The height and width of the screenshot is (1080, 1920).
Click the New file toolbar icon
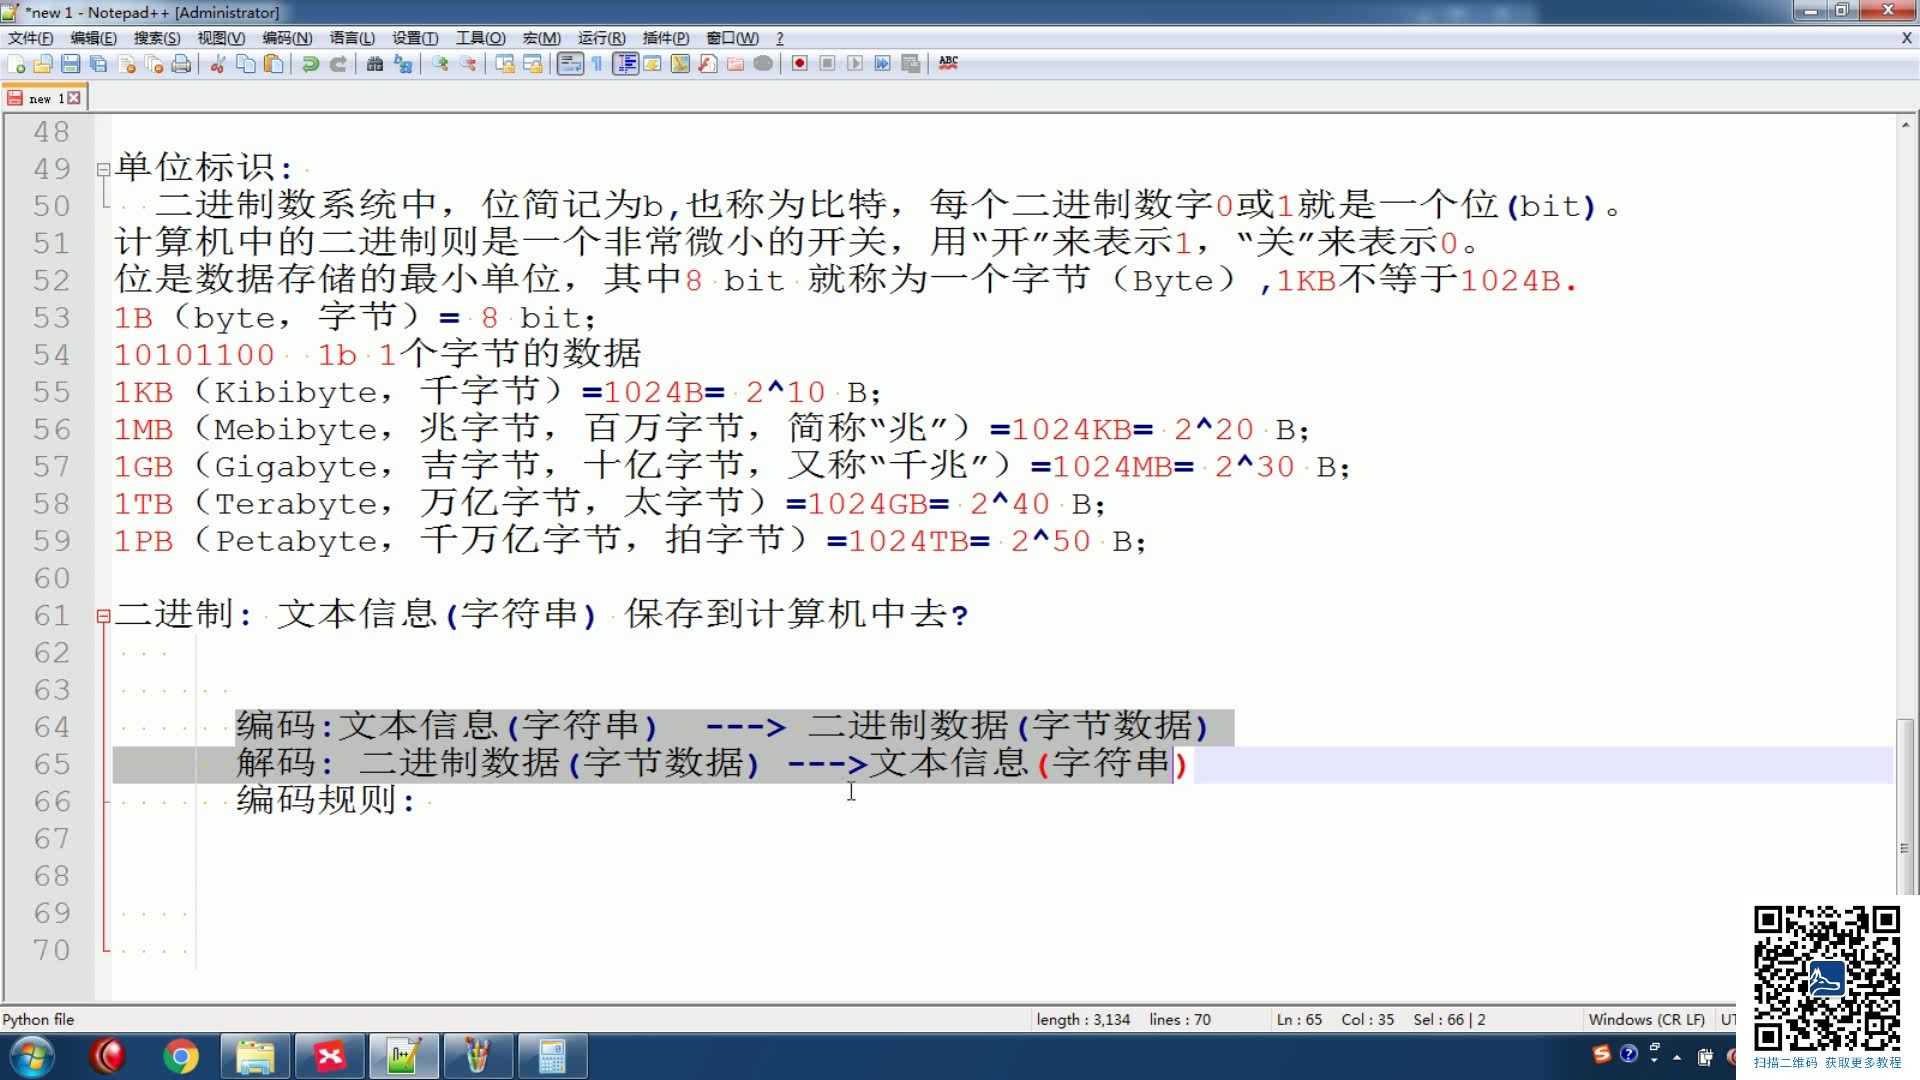pyautogui.click(x=16, y=64)
